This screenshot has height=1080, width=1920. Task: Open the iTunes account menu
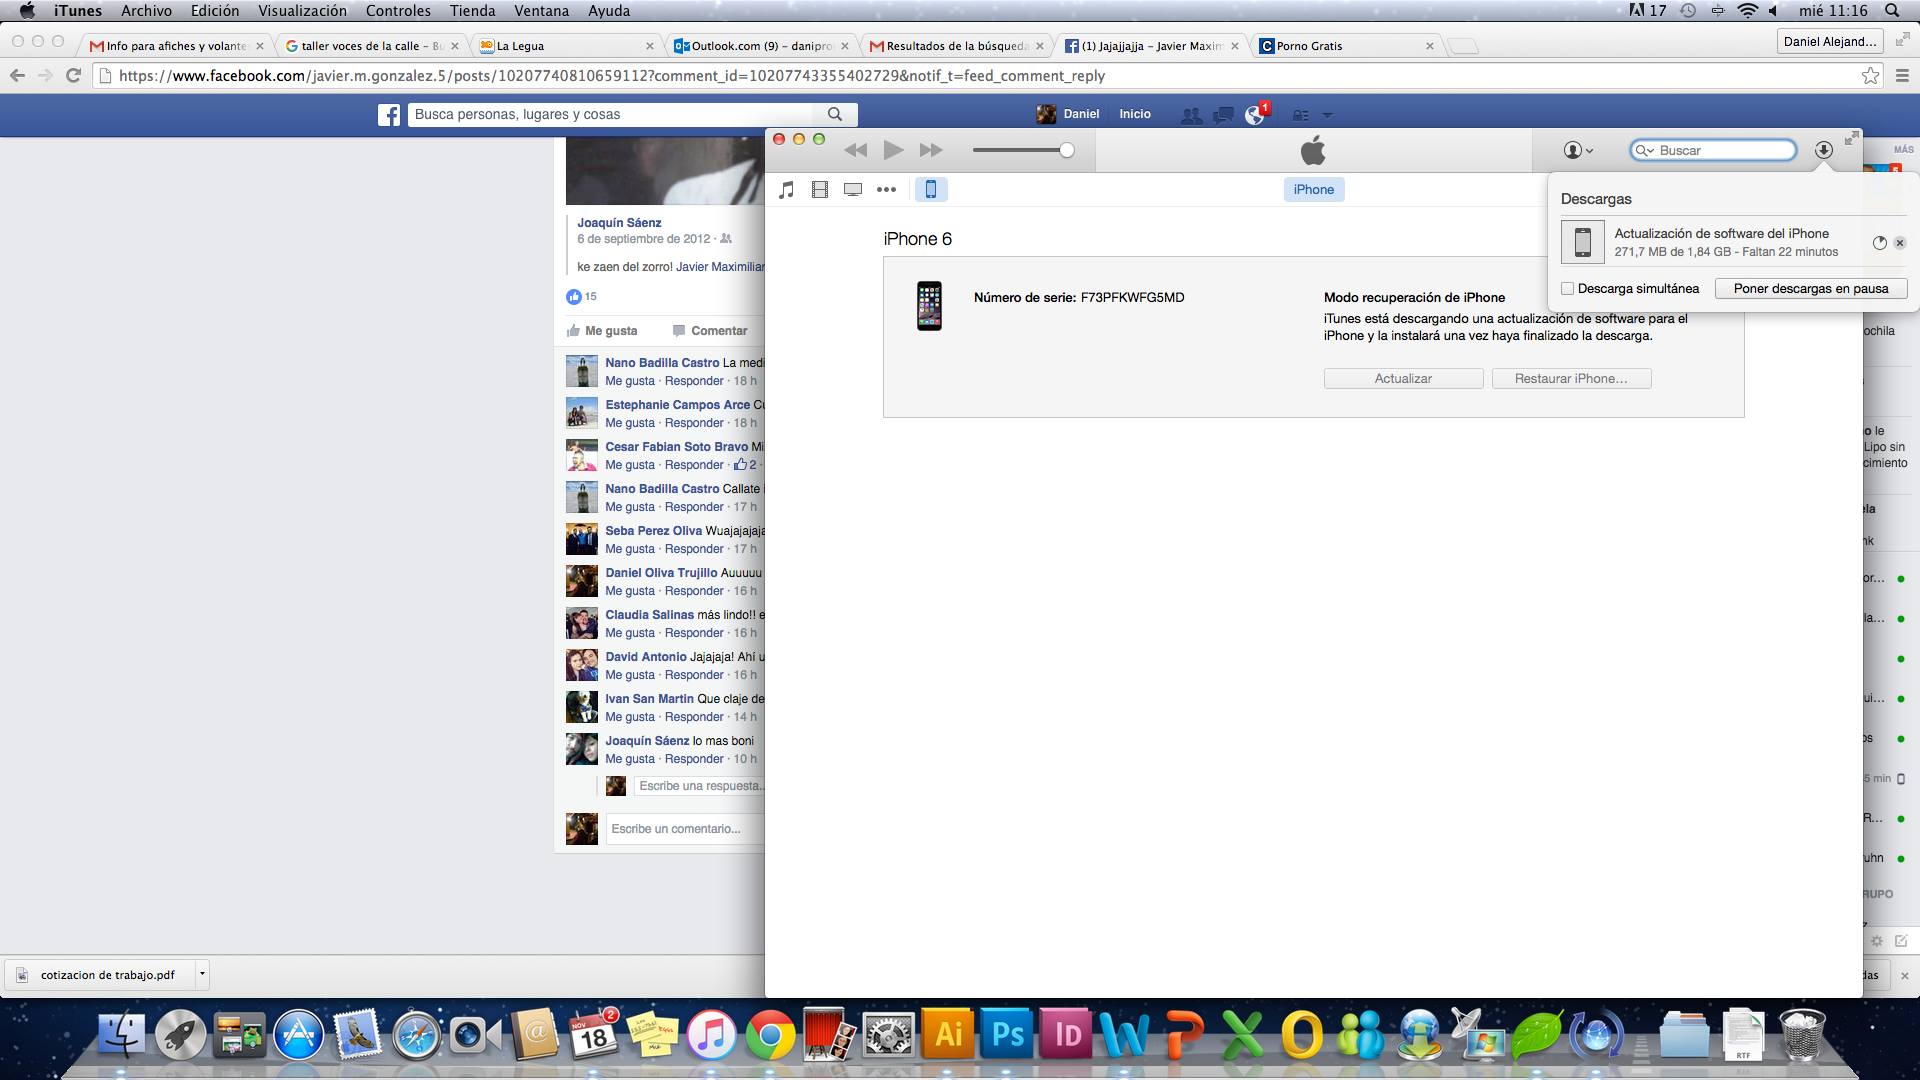pyautogui.click(x=1578, y=150)
